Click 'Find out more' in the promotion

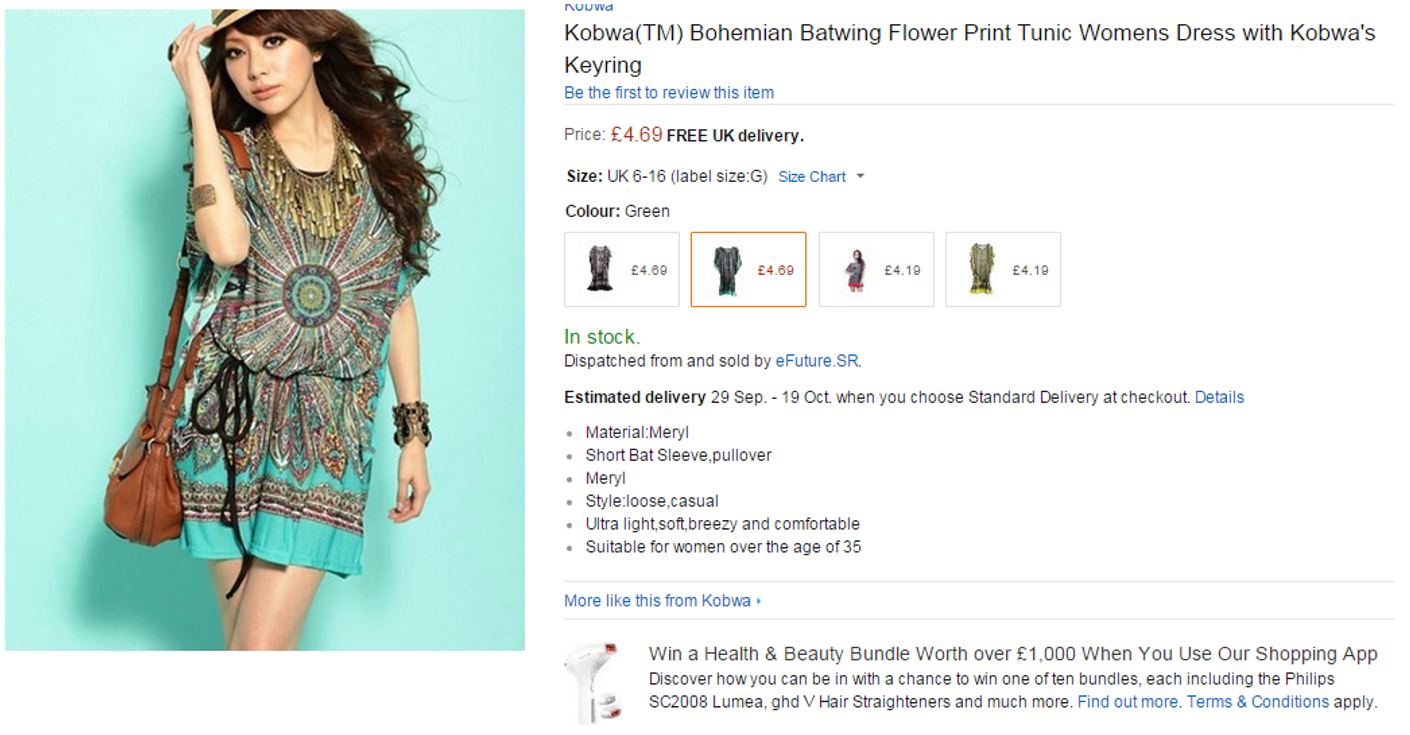[x=1127, y=702]
